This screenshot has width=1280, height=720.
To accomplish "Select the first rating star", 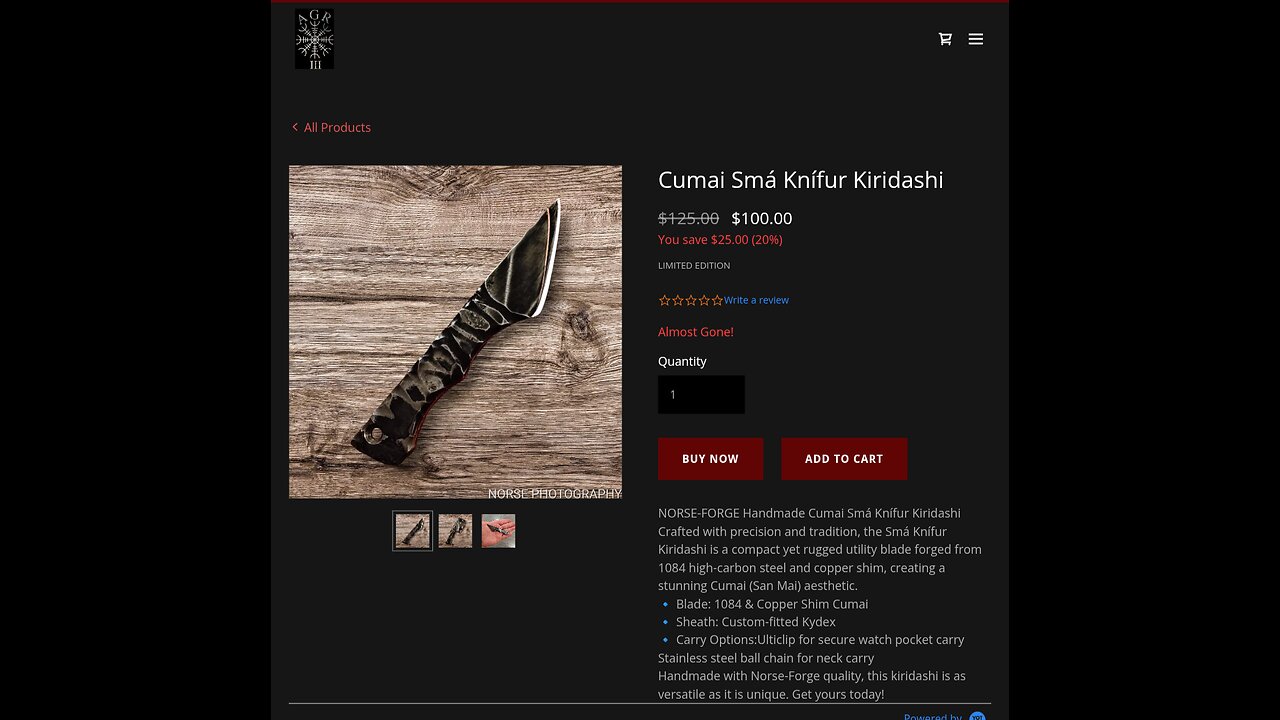I will tap(664, 300).
